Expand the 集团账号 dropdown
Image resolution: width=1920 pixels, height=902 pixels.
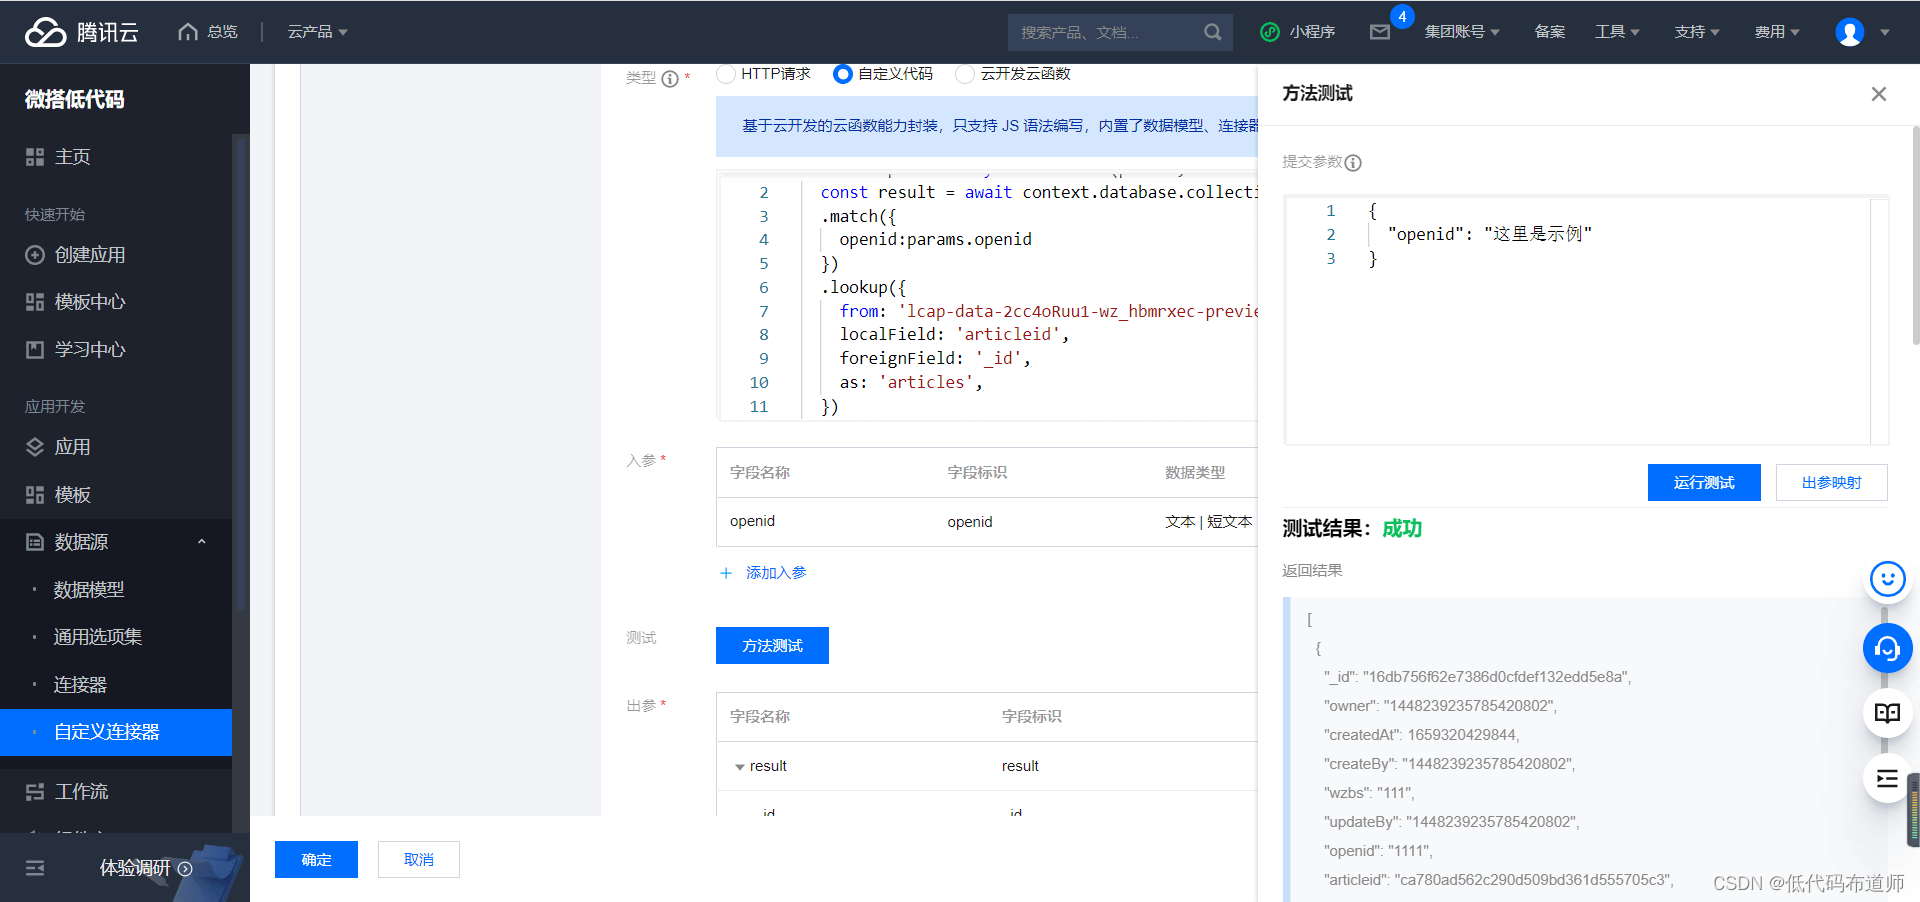(x=1462, y=32)
